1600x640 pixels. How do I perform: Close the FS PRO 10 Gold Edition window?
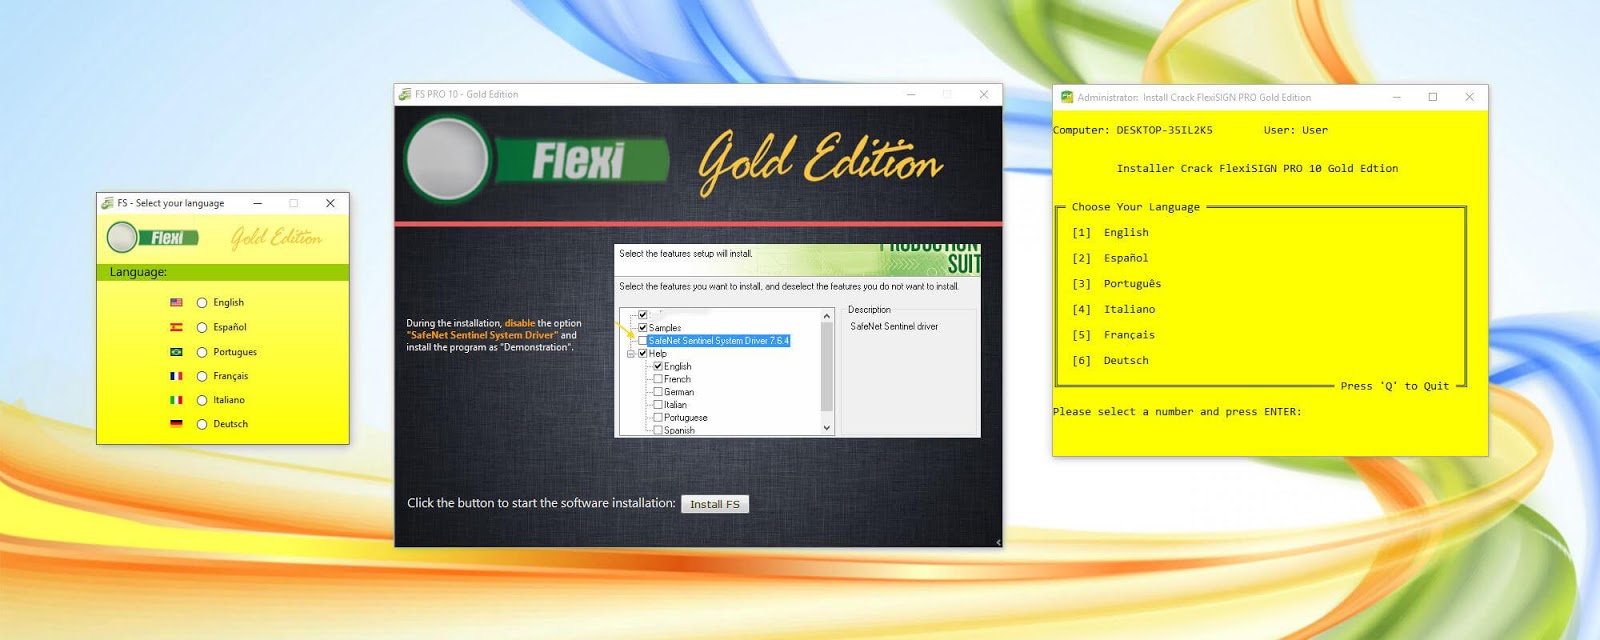(984, 94)
